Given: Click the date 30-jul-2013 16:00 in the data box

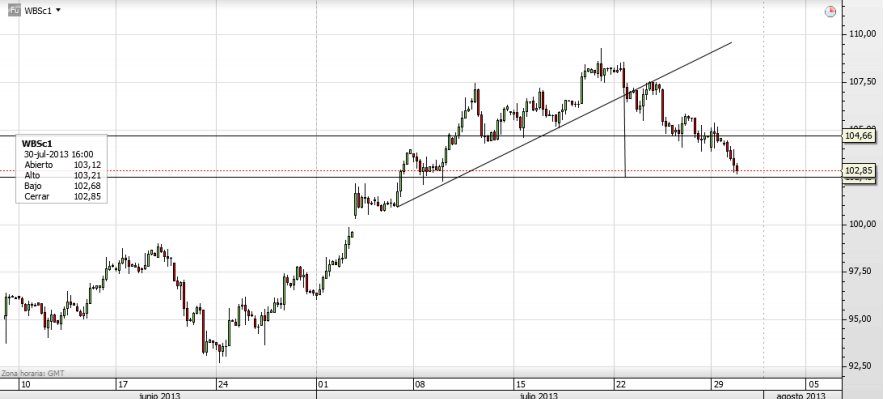Looking at the screenshot, I should pyautogui.click(x=59, y=154).
